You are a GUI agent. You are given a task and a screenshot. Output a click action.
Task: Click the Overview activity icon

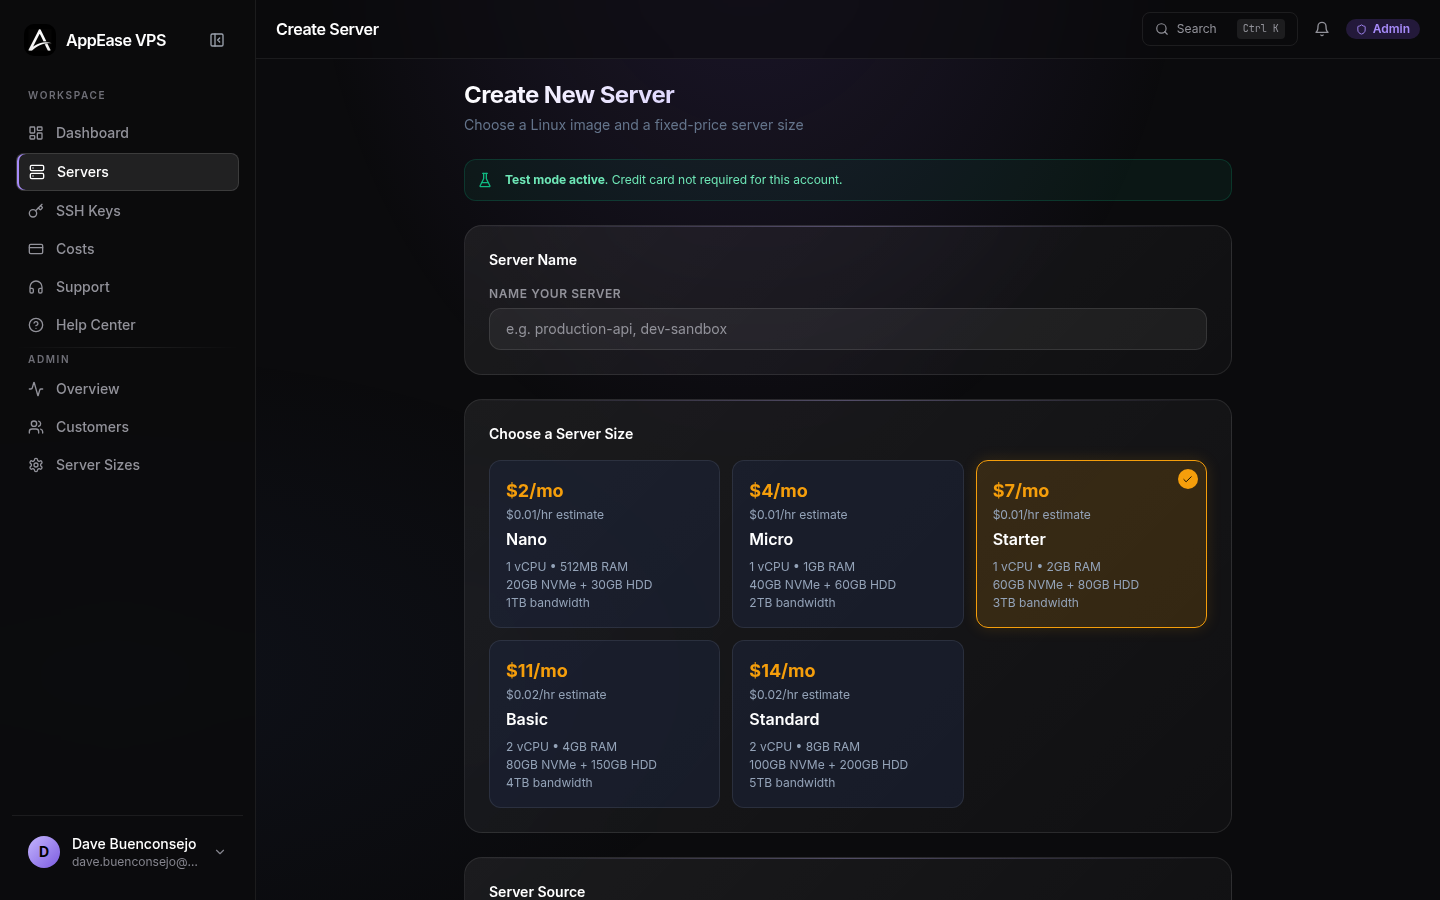tap(36, 389)
